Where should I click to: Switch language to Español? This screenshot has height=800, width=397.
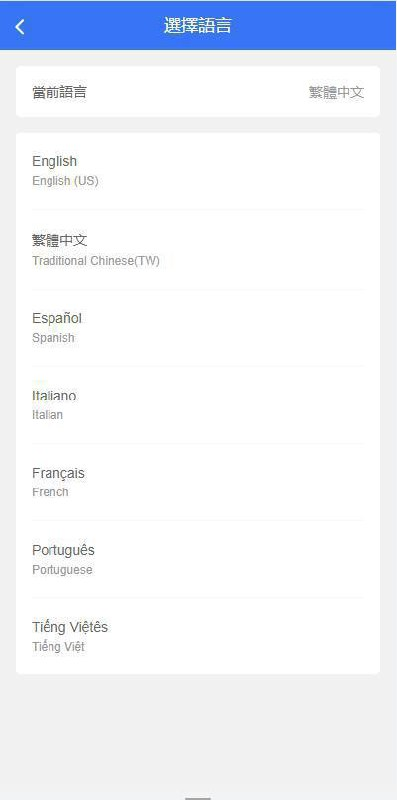point(198,328)
